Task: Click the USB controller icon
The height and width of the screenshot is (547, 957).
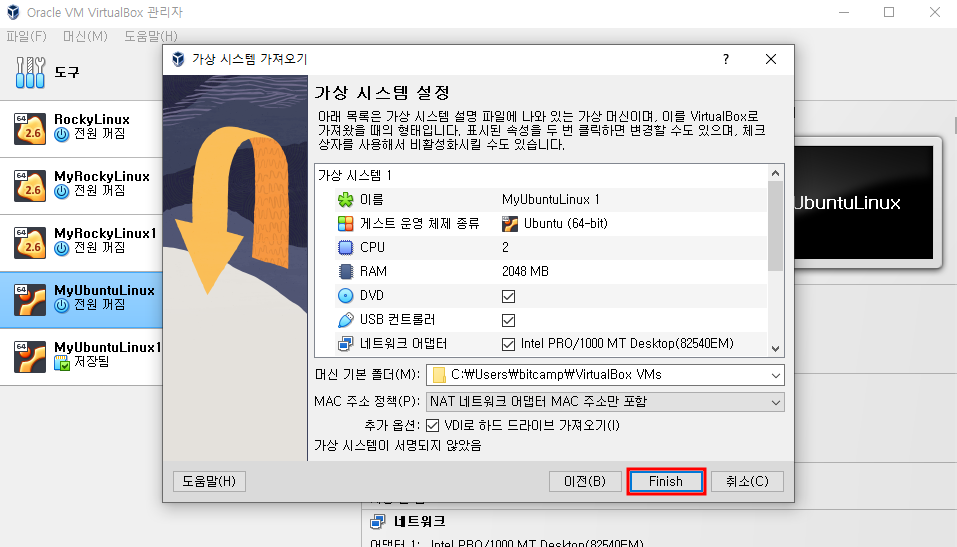Action: [x=345, y=319]
